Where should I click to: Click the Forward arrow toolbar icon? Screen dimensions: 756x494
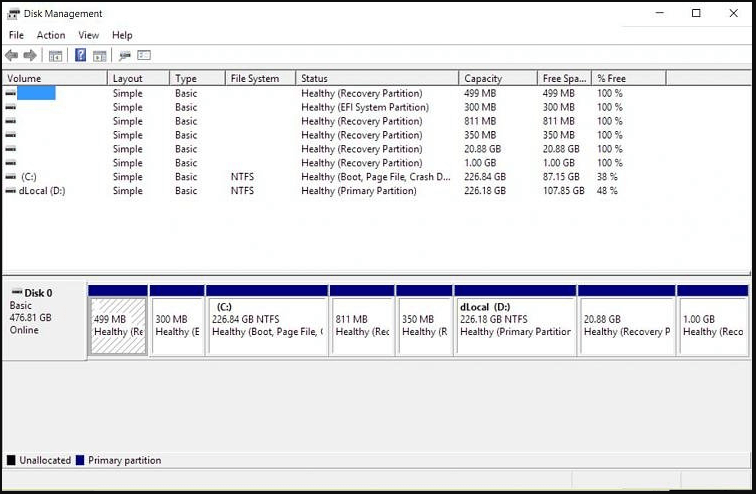(30, 55)
